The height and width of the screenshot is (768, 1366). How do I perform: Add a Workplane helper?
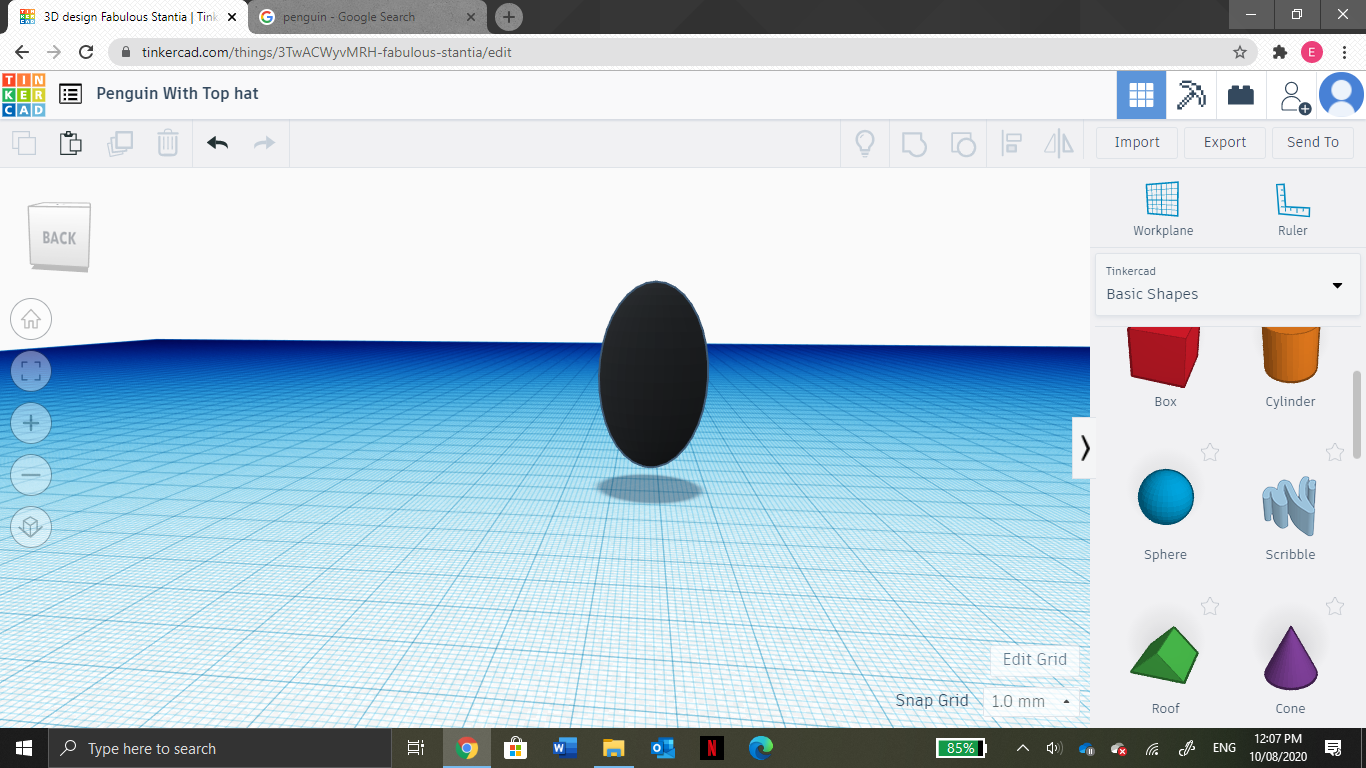pyautogui.click(x=1163, y=205)
